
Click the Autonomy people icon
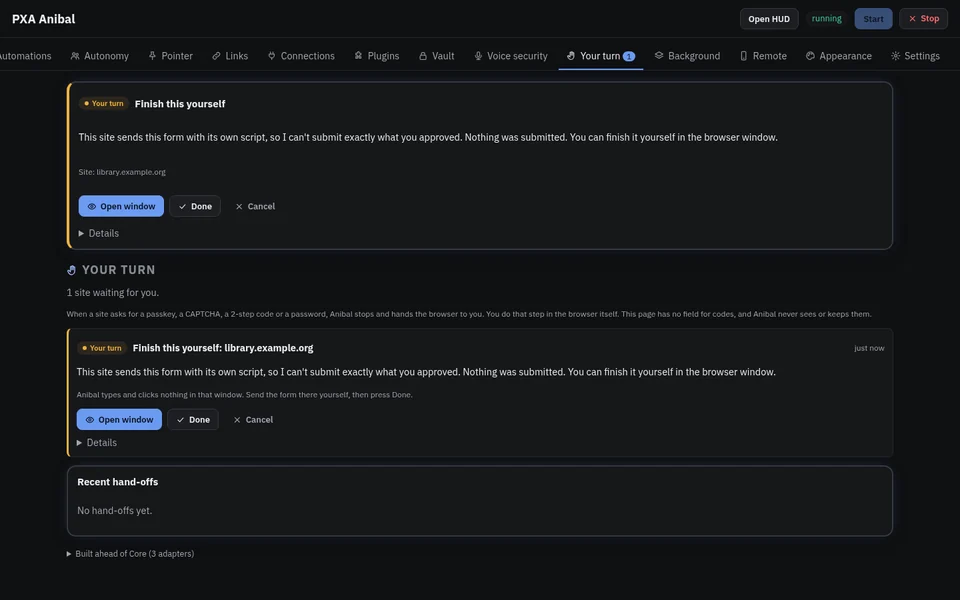[75, 56]
